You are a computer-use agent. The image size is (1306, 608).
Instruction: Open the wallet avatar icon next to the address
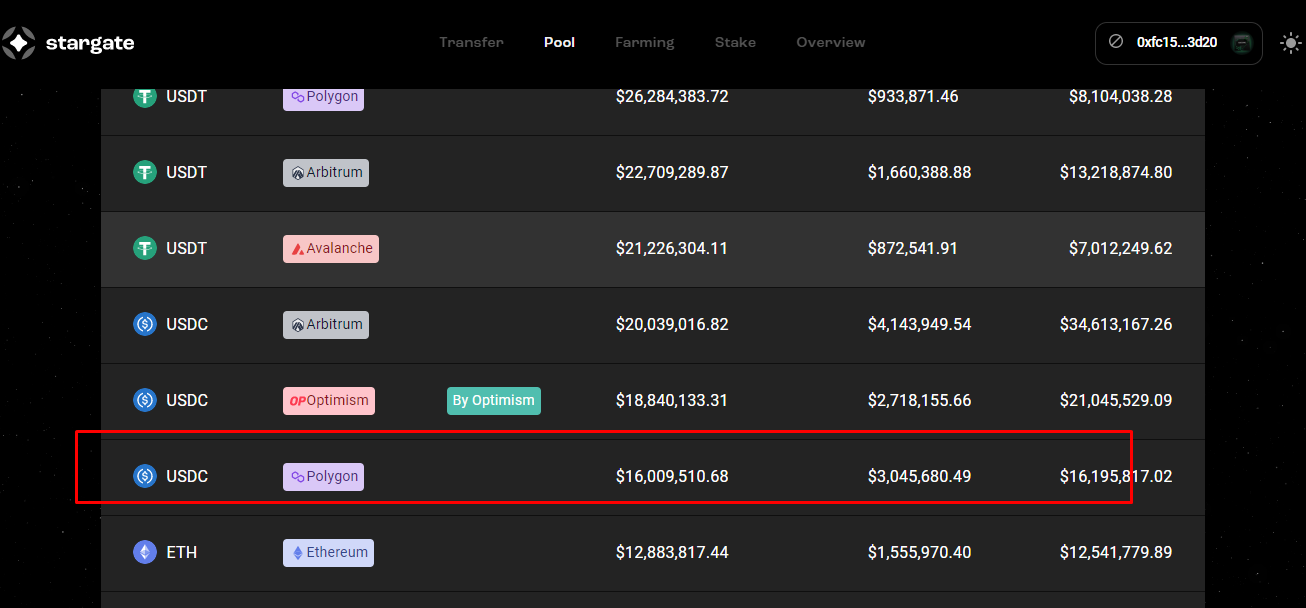pyautogui.click(x=1242, y=43)
